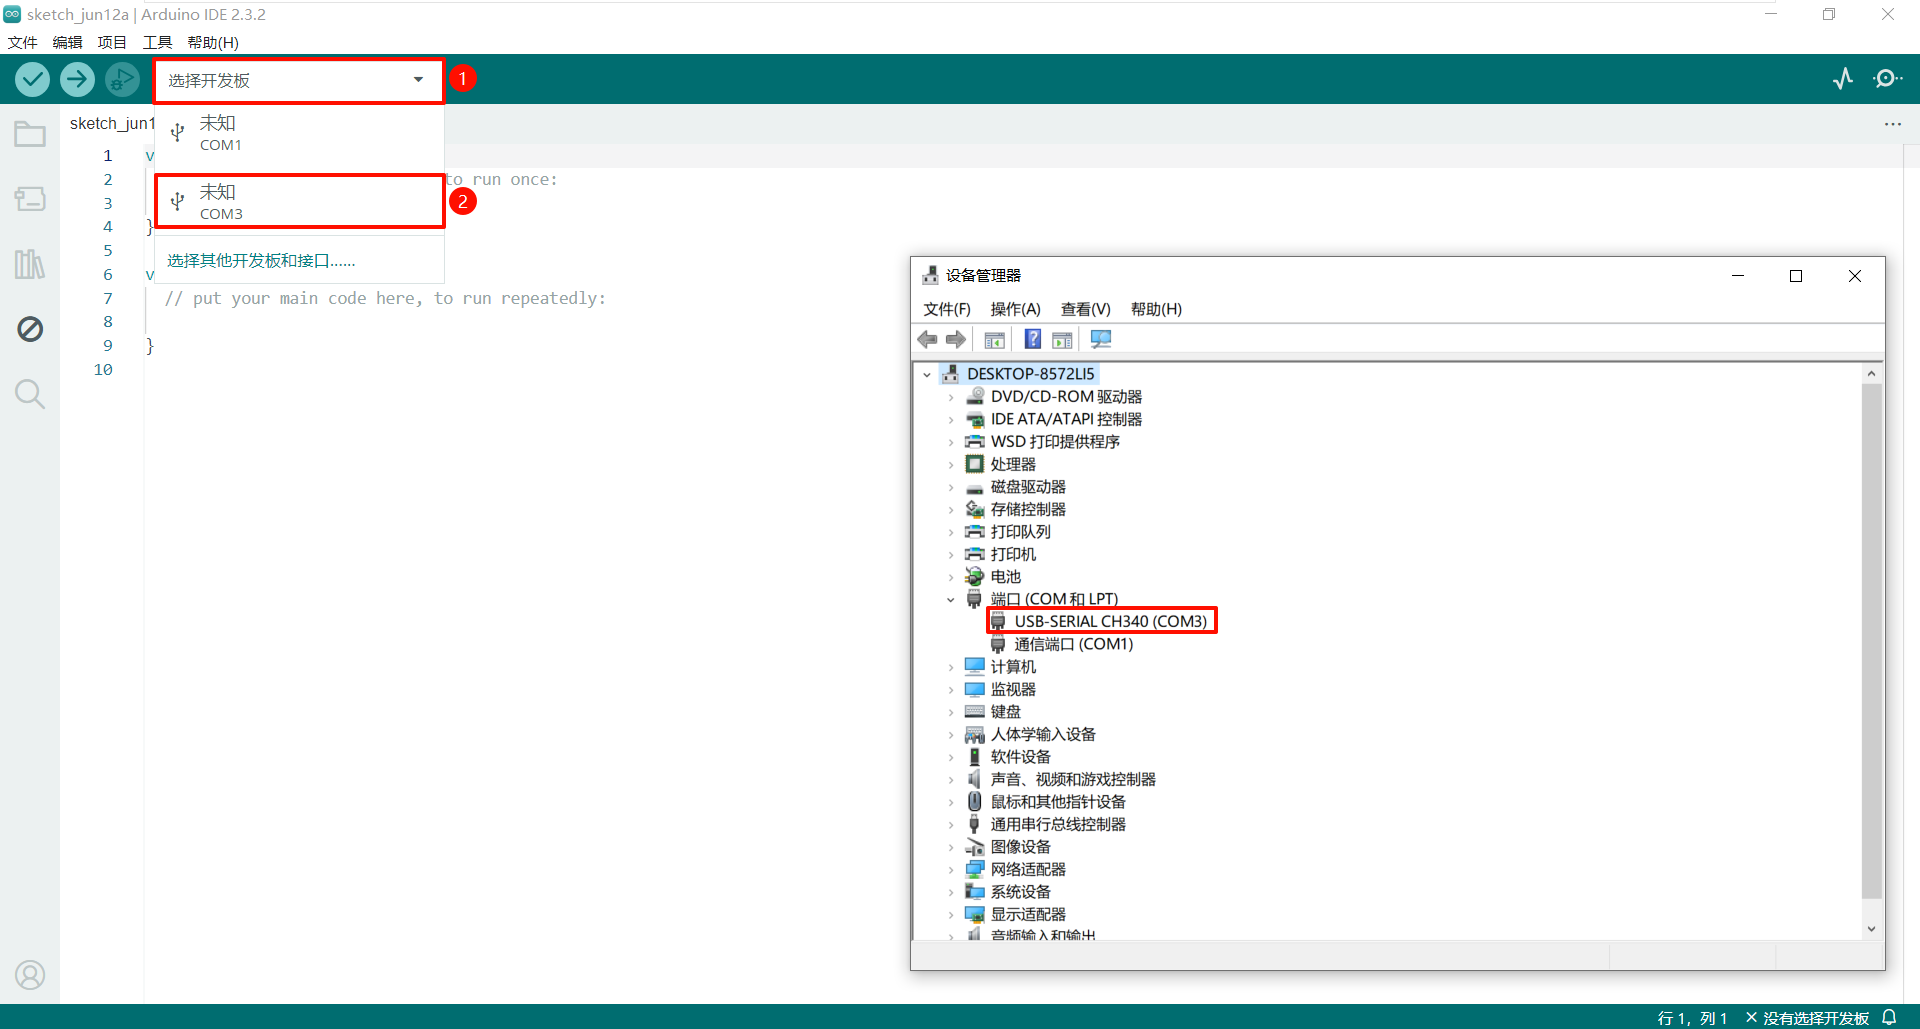Open the 编辑 menu in Arduino IDE
Image resolution: width=1920 pixels, height=1029 pixels.
[67, 42]
